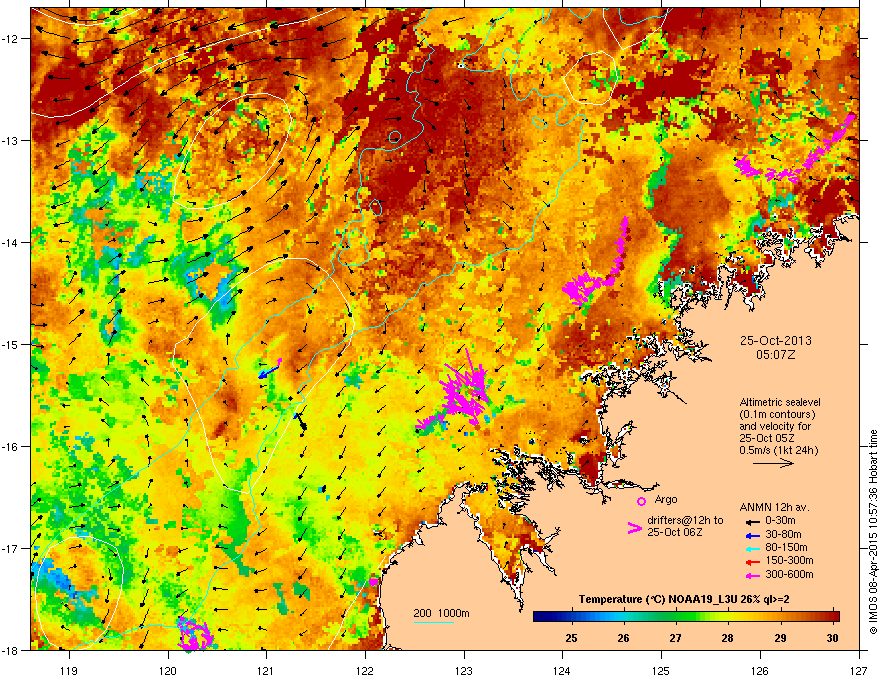Click the 'Argo' legend label

point(666,499)
